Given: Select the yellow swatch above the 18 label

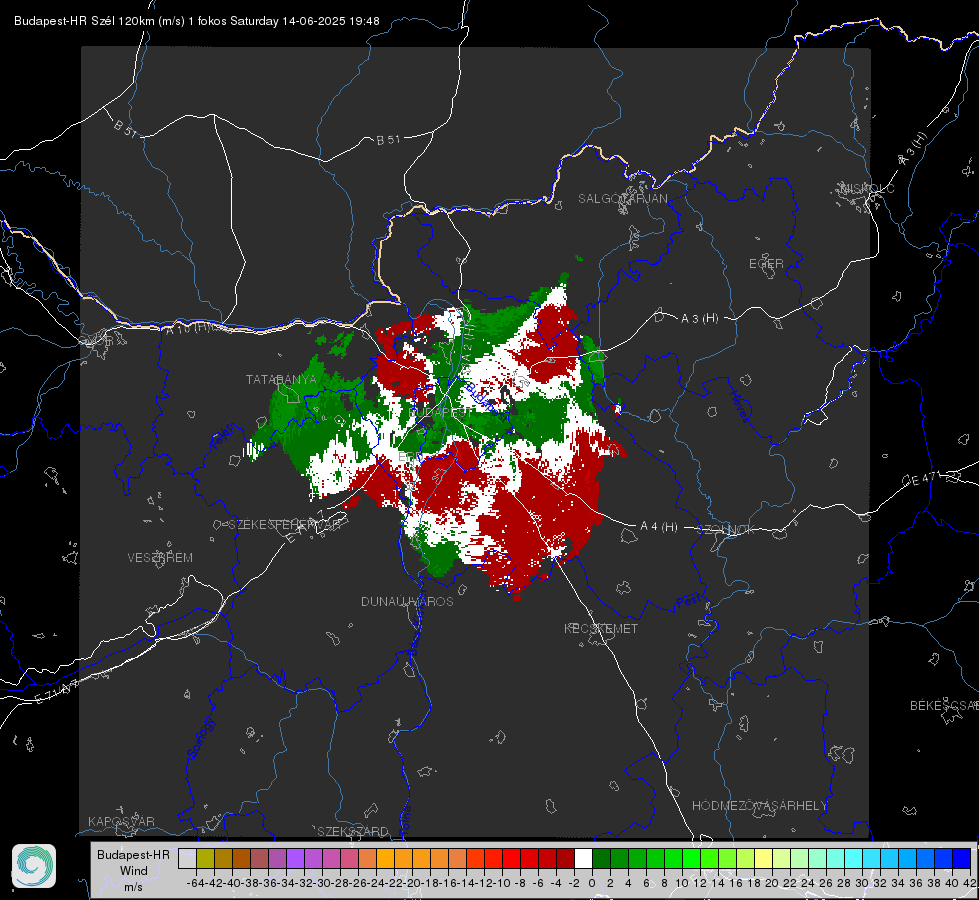Looking at the screenshot, I should tap(764, 859).
